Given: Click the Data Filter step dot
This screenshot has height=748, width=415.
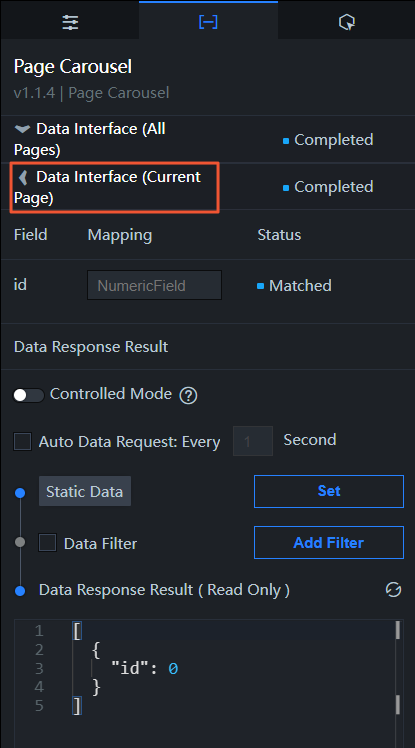Looking at the screenshot, I should (20, 542).
